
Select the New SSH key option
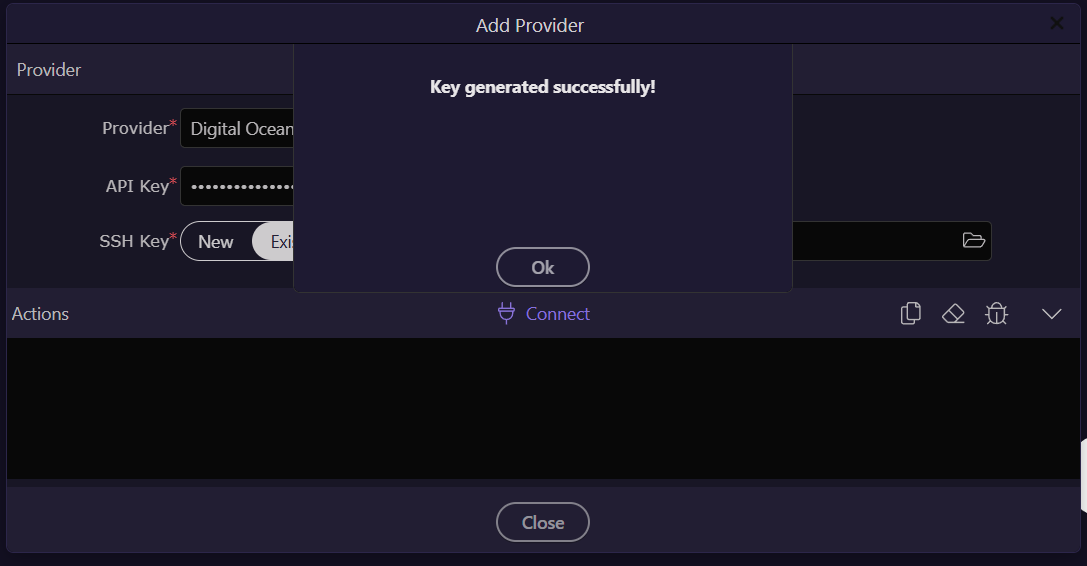pos(216,241)
